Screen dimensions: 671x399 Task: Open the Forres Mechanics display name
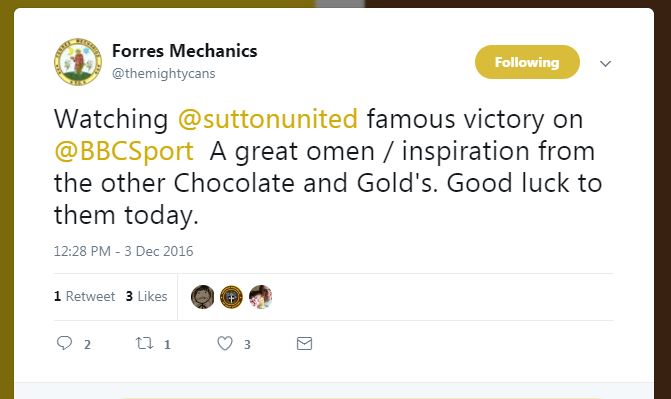pyautogui.click(x=184, y=51)
